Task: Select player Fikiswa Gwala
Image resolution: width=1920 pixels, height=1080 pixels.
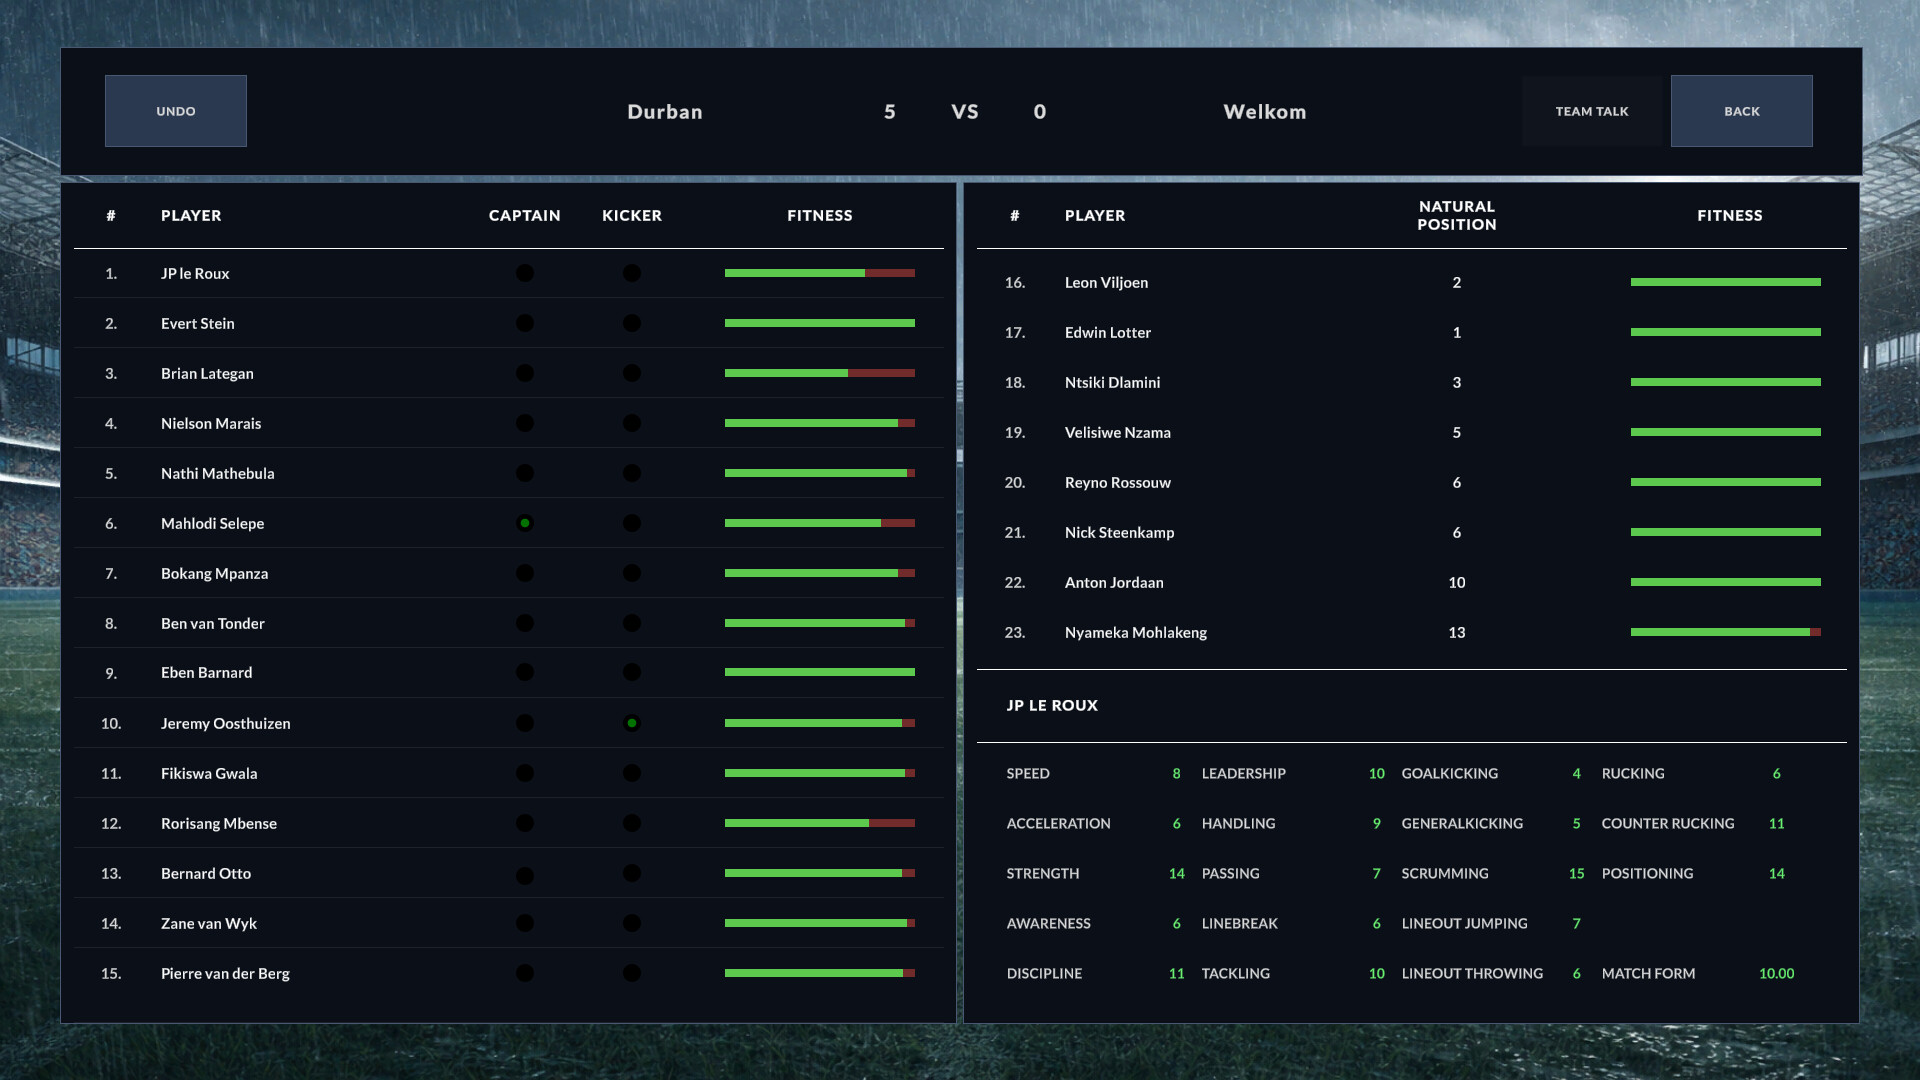Action: [209, 773]
